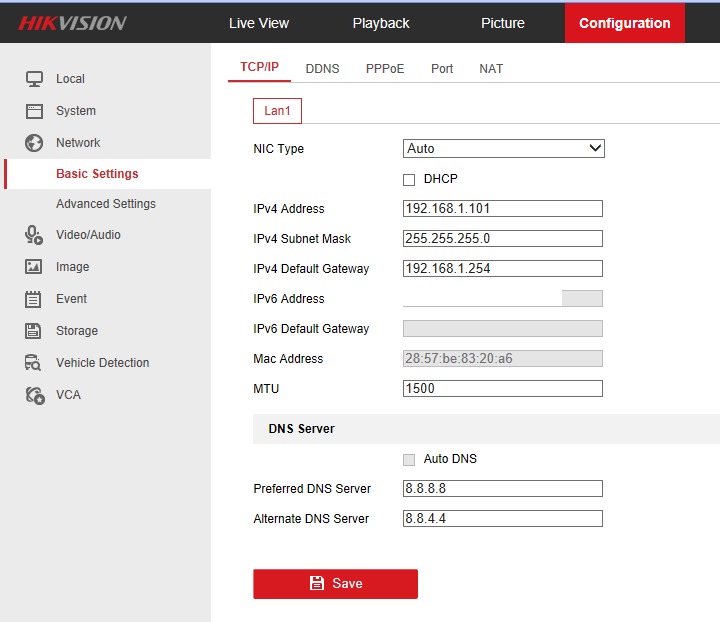
Task: Click the Local monitor icon in sidebar
Action: pyautogui.click(x=34, y=79)
